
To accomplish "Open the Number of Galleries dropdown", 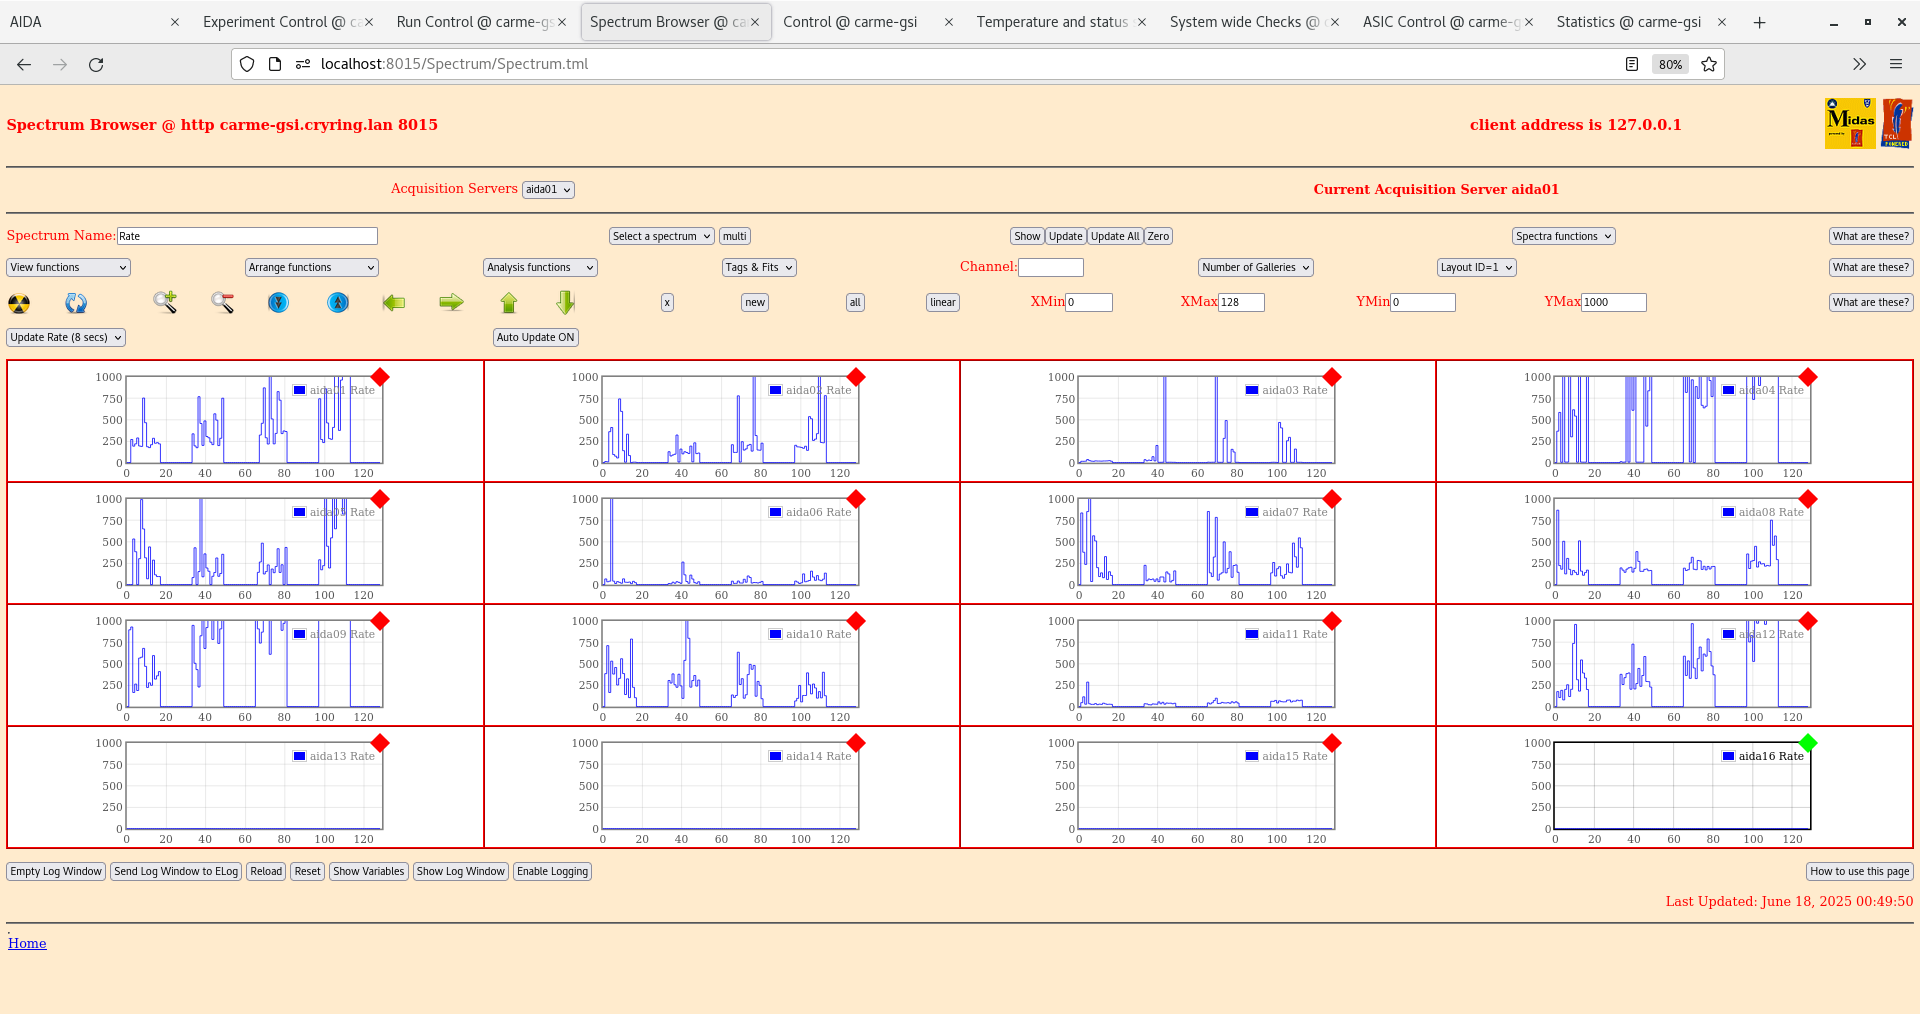I will click(1255, 268).
